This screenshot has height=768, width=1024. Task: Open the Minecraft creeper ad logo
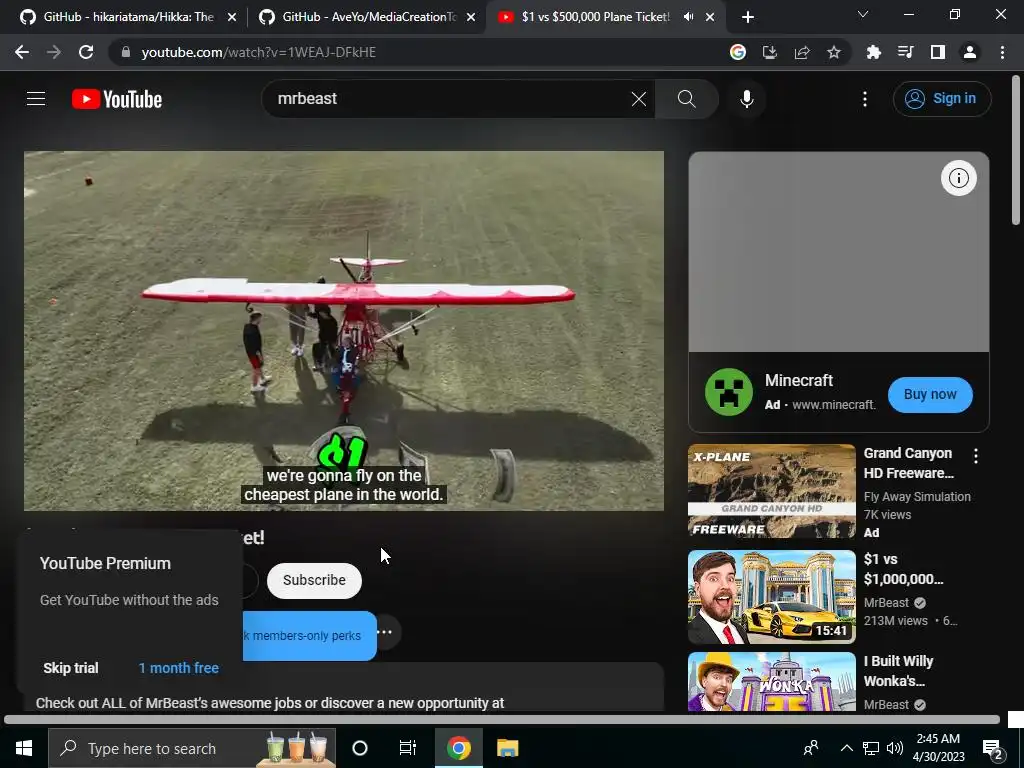(x=729, y=392)
